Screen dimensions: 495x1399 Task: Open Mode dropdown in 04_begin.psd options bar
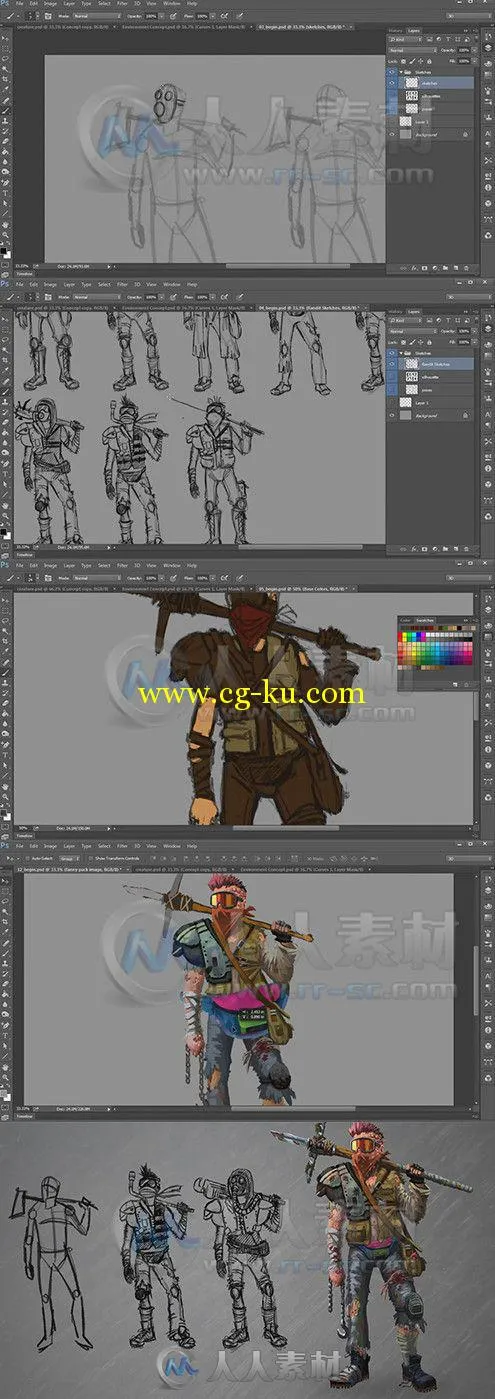pos(97,296)
